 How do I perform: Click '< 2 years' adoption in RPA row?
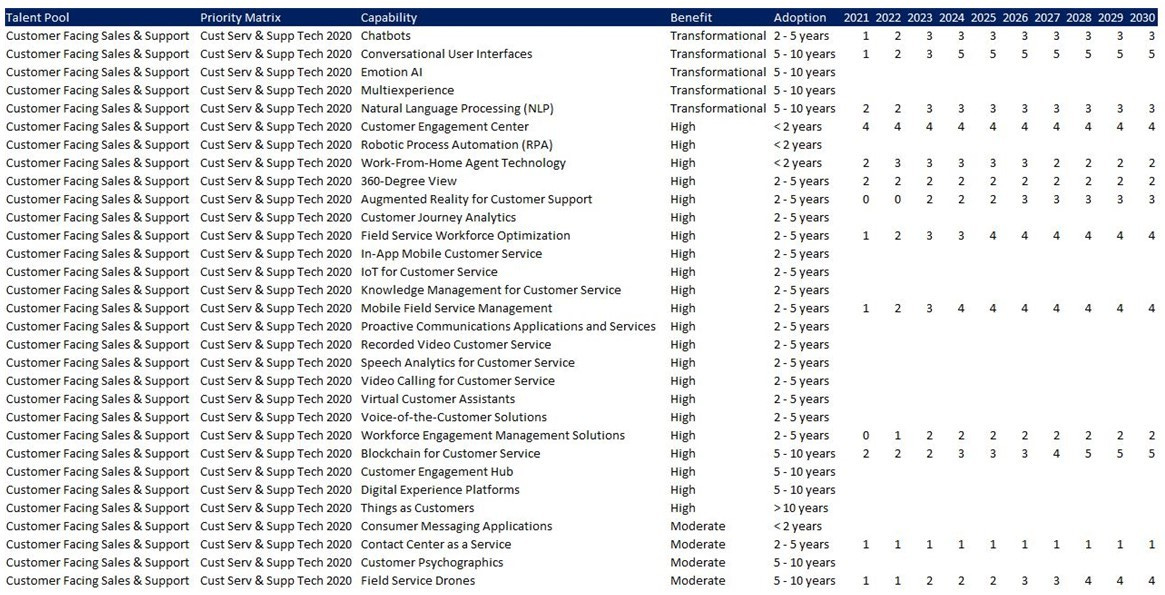tap(798, 145)
